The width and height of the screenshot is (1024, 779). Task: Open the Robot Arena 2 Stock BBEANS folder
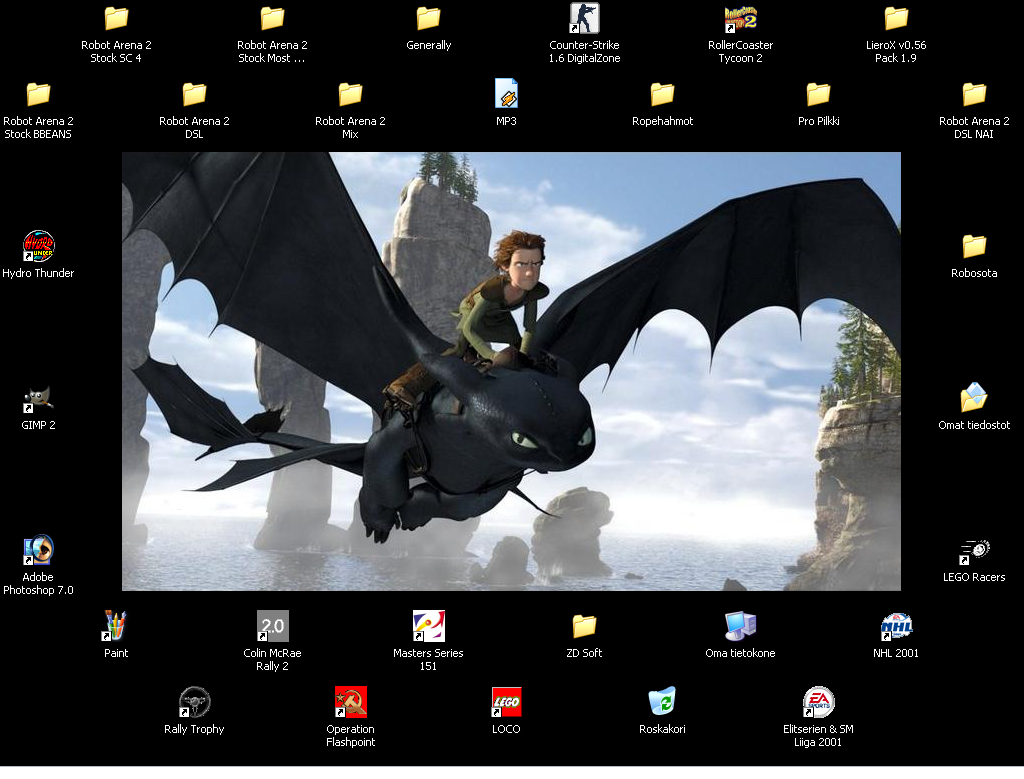(x=38, y=95)
